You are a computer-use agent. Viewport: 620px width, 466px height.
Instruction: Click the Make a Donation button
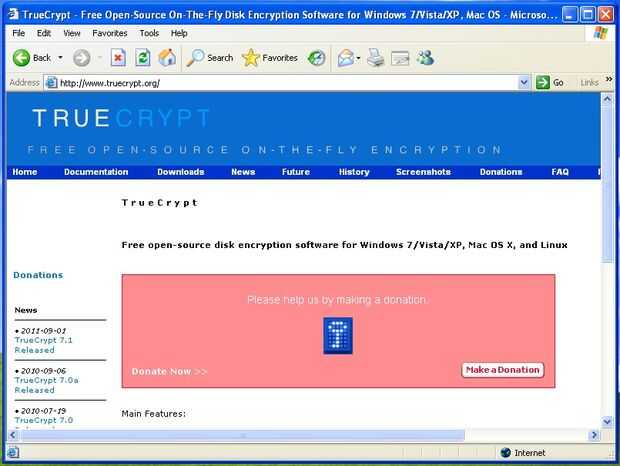tap(503, 370)
